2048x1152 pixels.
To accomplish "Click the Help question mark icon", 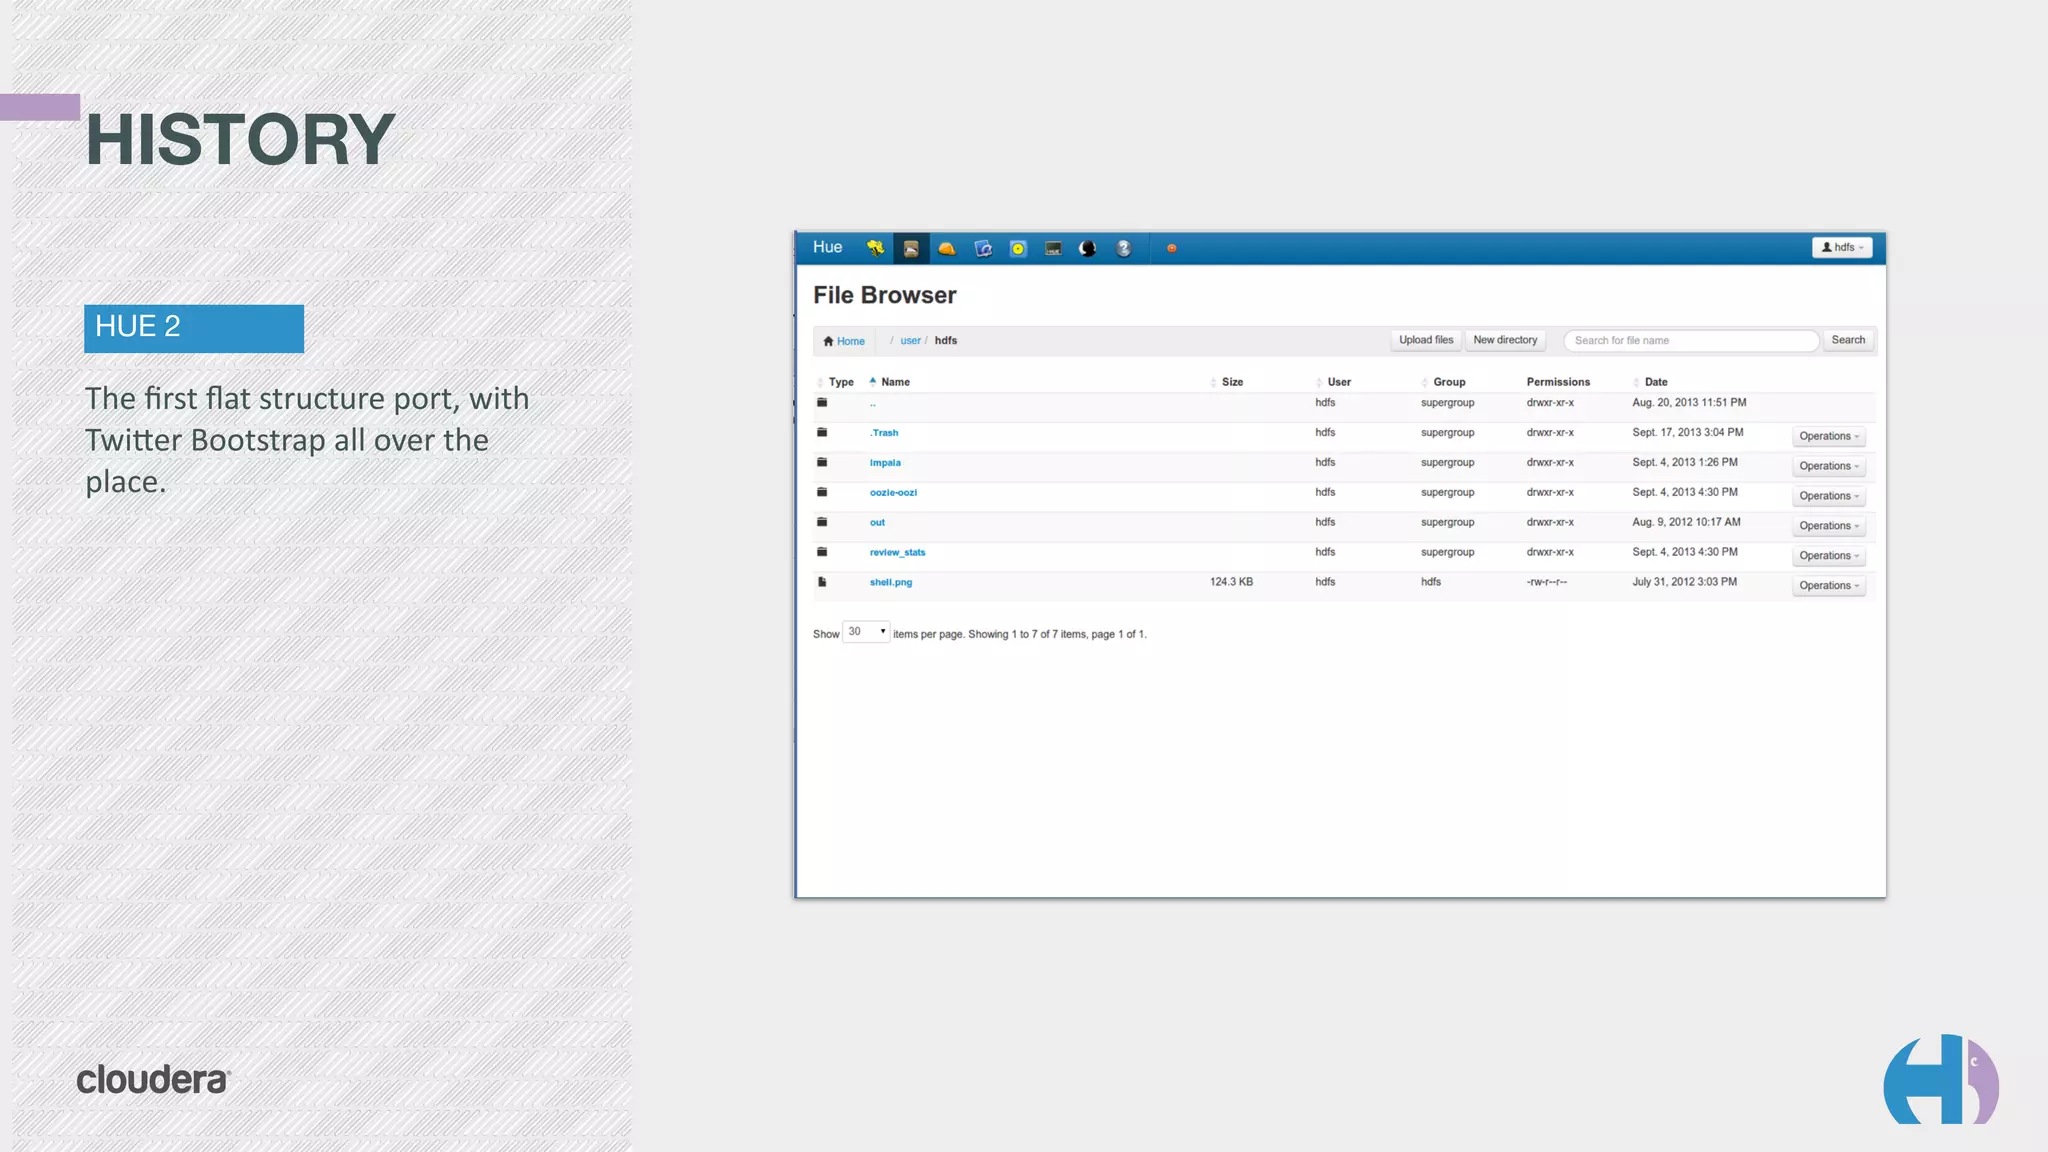I will click(1123, 248).
